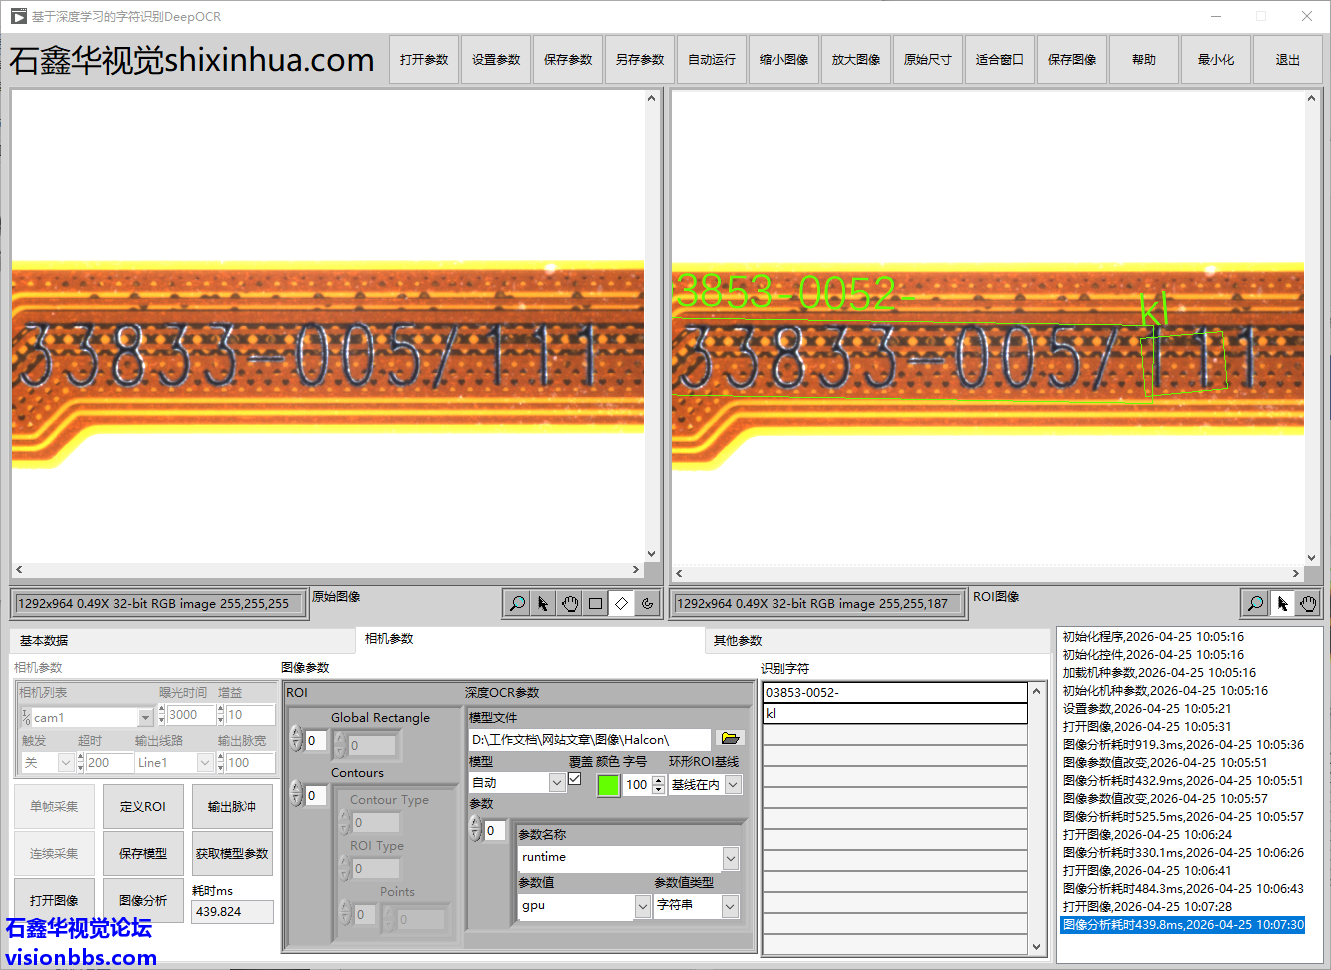Increase the 字号 font size stepper
The image size is (1331, 970).
click(658, 780)
